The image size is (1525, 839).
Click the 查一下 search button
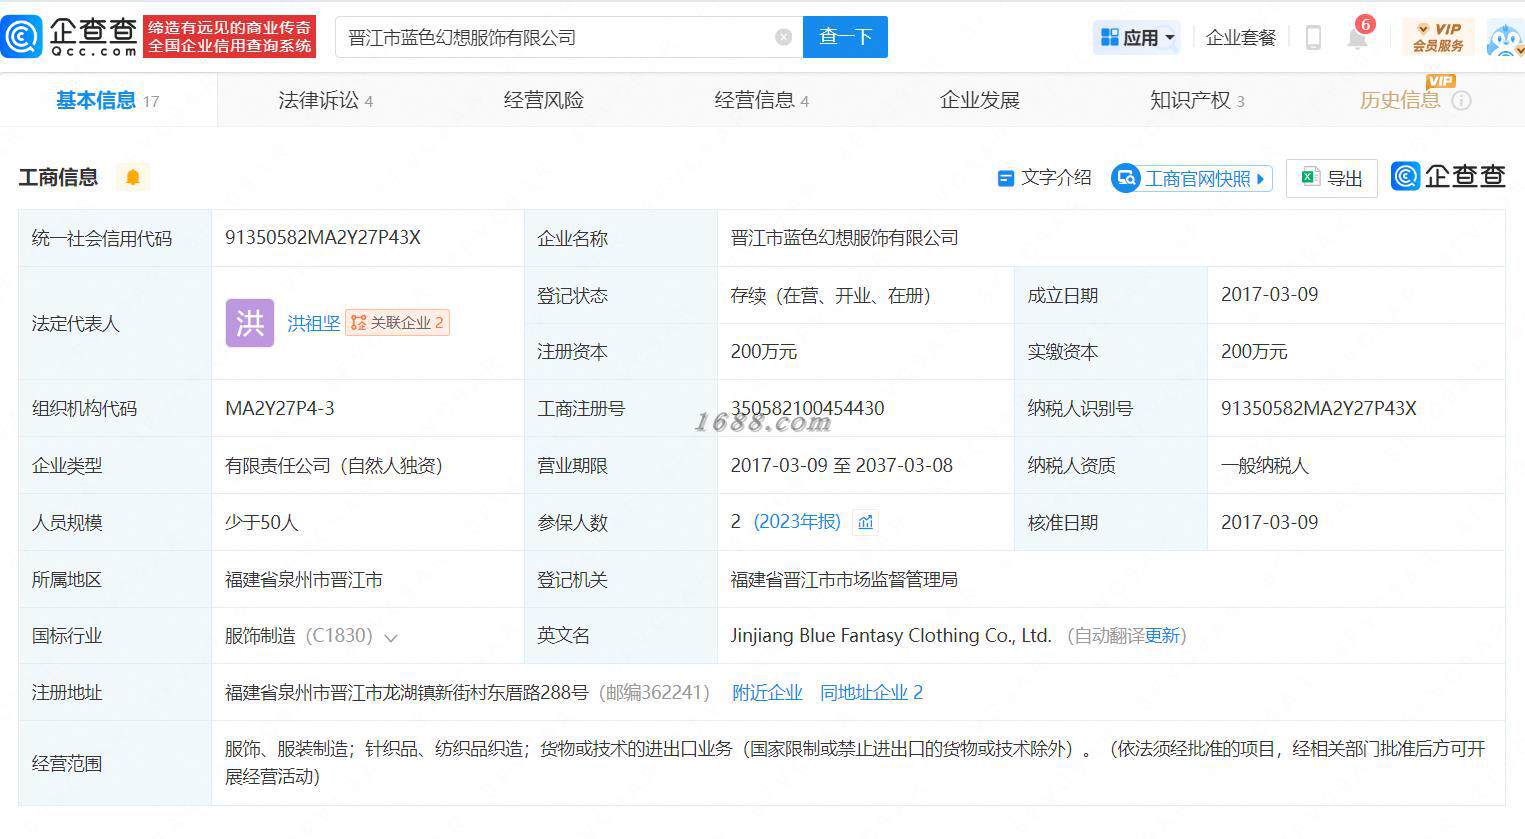[845, 37]
